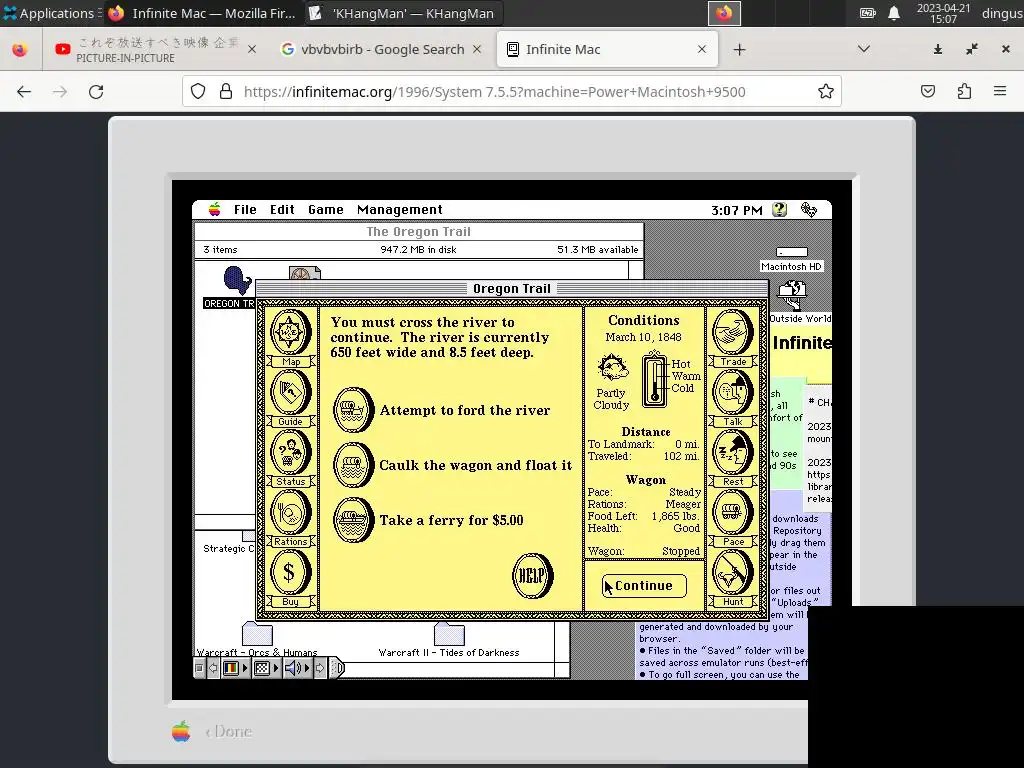Choose Take a ferry for $5.00 icon
Screen dimensions: 1024x768
point(353,520)
